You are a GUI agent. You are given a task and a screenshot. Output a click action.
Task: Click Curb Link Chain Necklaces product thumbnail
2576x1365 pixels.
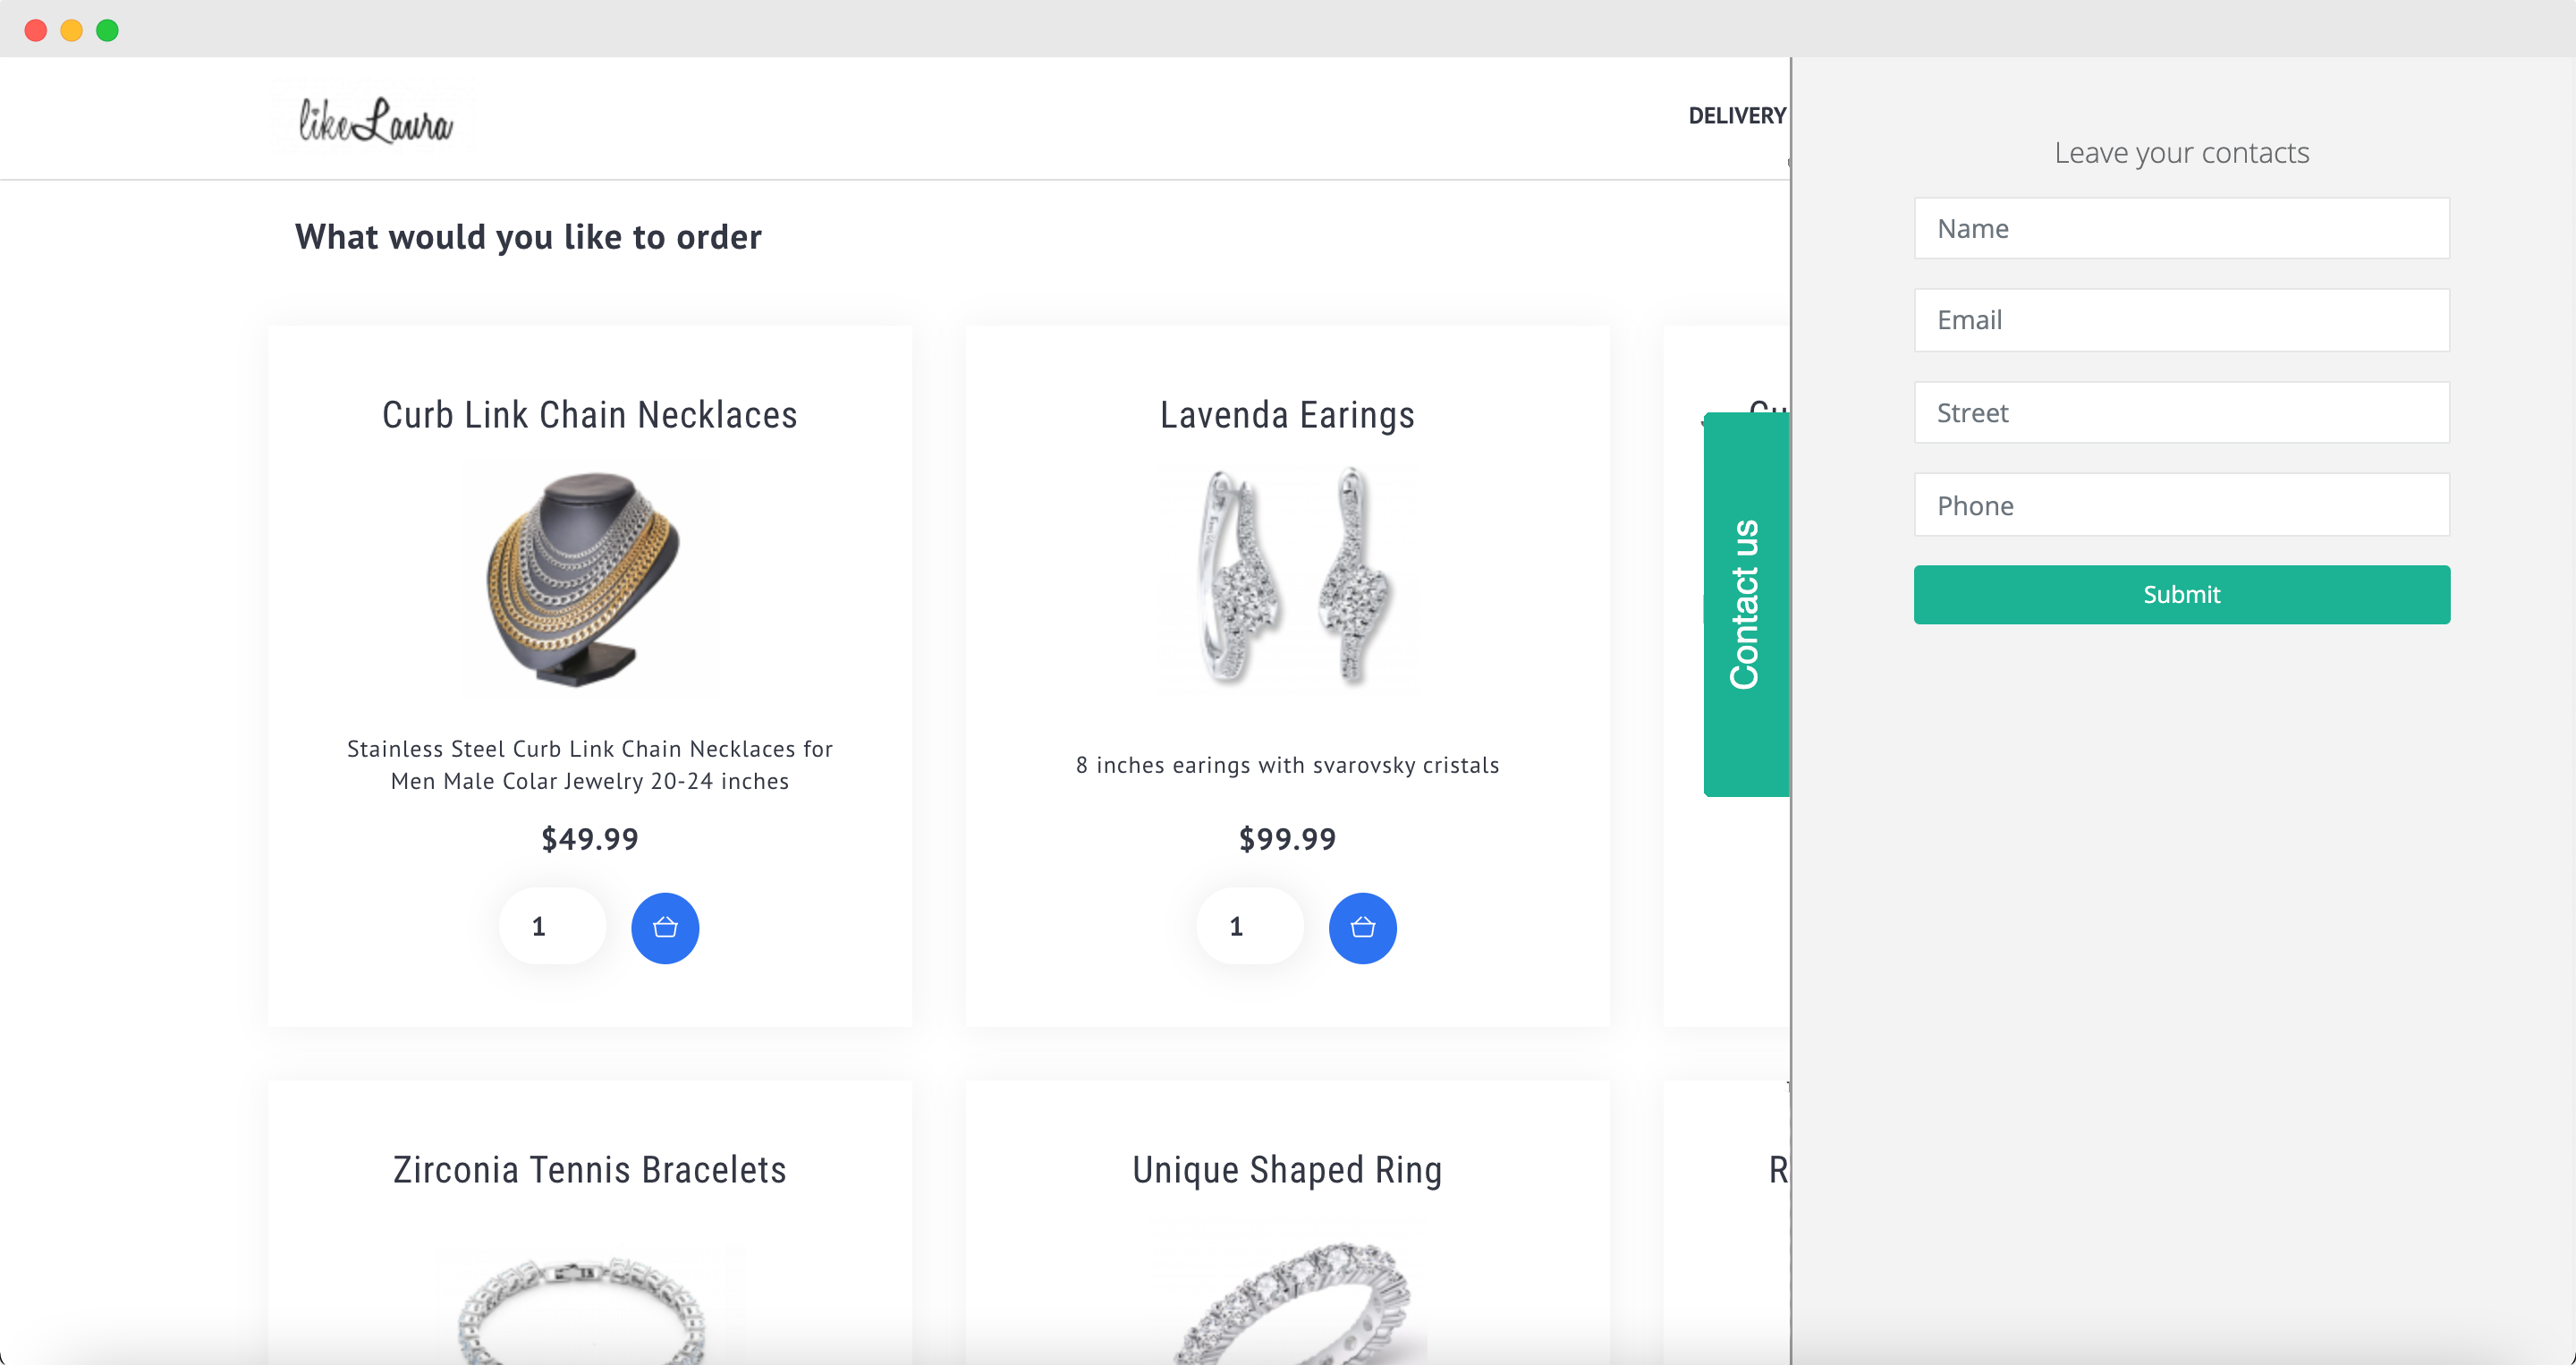(x=589, y=581)
